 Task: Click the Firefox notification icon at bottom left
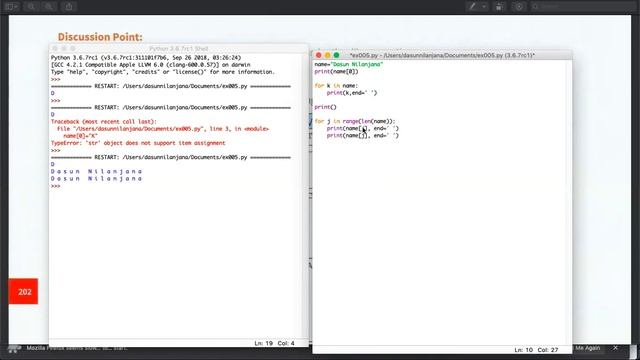[15, 348]
